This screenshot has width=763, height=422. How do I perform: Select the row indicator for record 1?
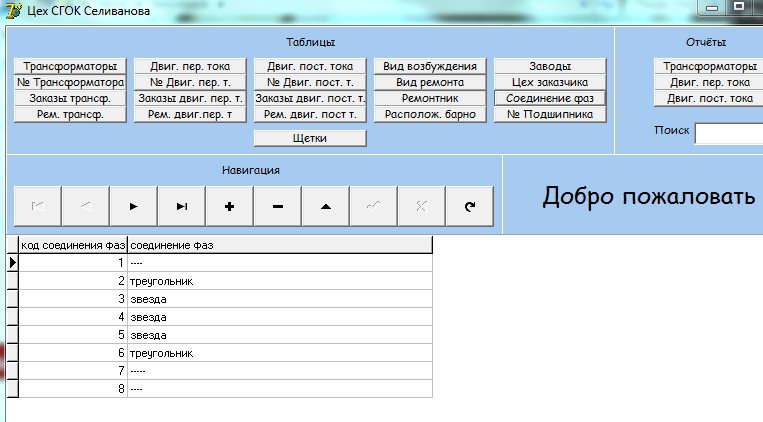coord(13,263)
